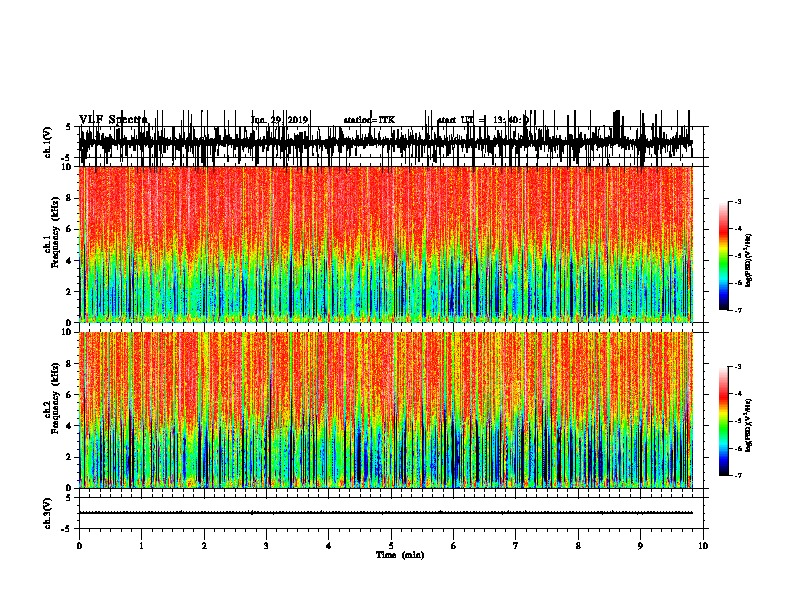The width and height of the screenshot is (792, 612).
Task: Click the '1' tick on the time axis
Action: pyautogui.click(x=141, y=546)
